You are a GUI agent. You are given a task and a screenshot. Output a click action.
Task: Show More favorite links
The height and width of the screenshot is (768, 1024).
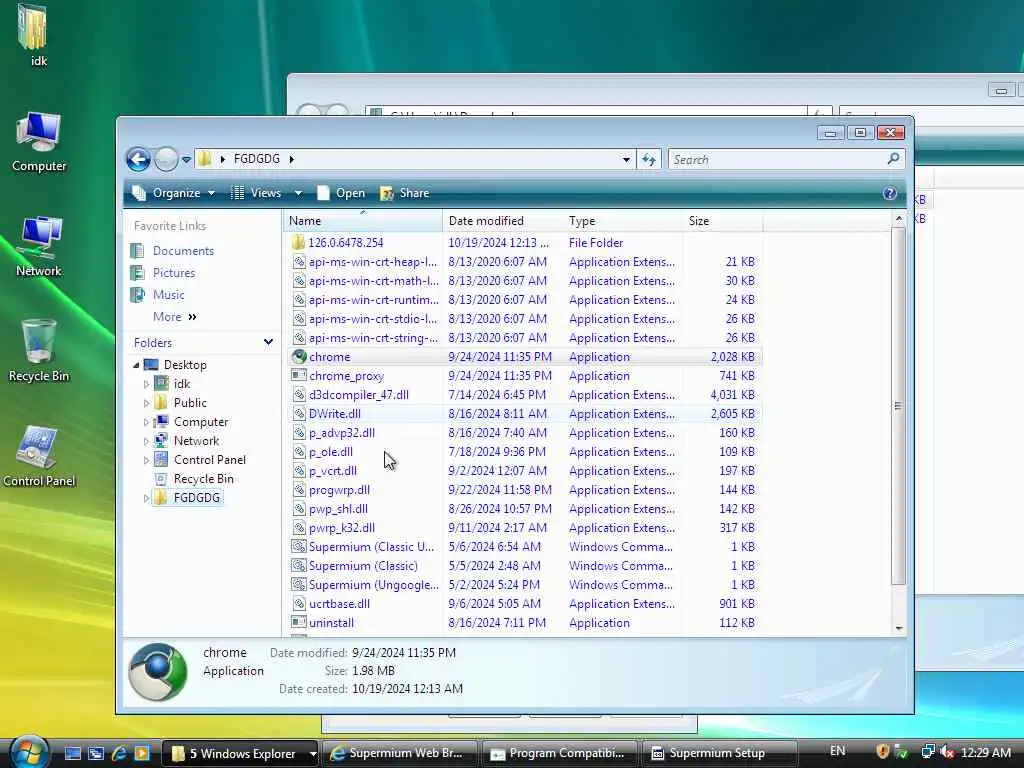pos(174,317)
